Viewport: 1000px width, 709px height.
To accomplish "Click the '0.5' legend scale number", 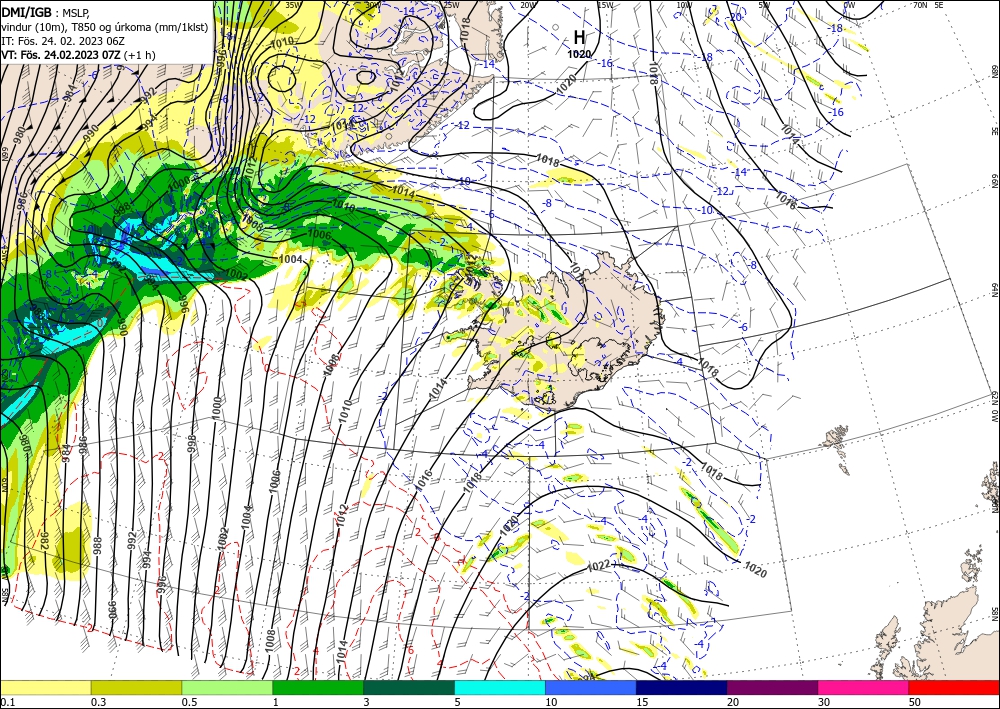I will click(189, 702).
